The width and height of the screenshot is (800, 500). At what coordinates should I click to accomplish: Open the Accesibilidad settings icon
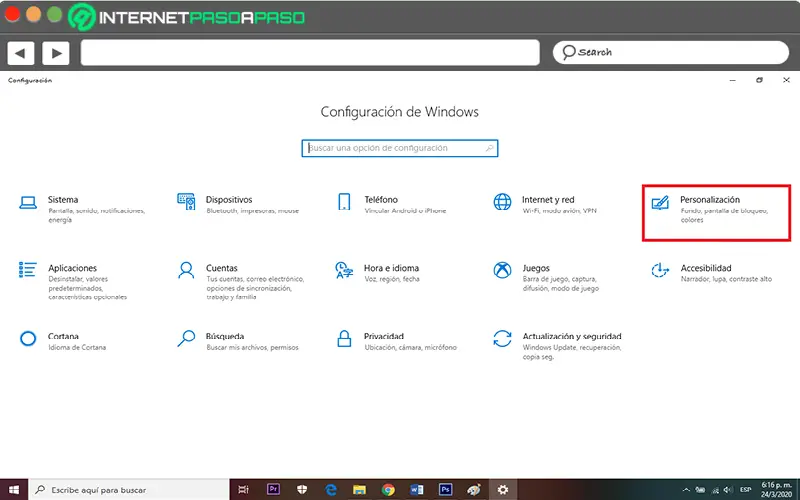[660, 270]
